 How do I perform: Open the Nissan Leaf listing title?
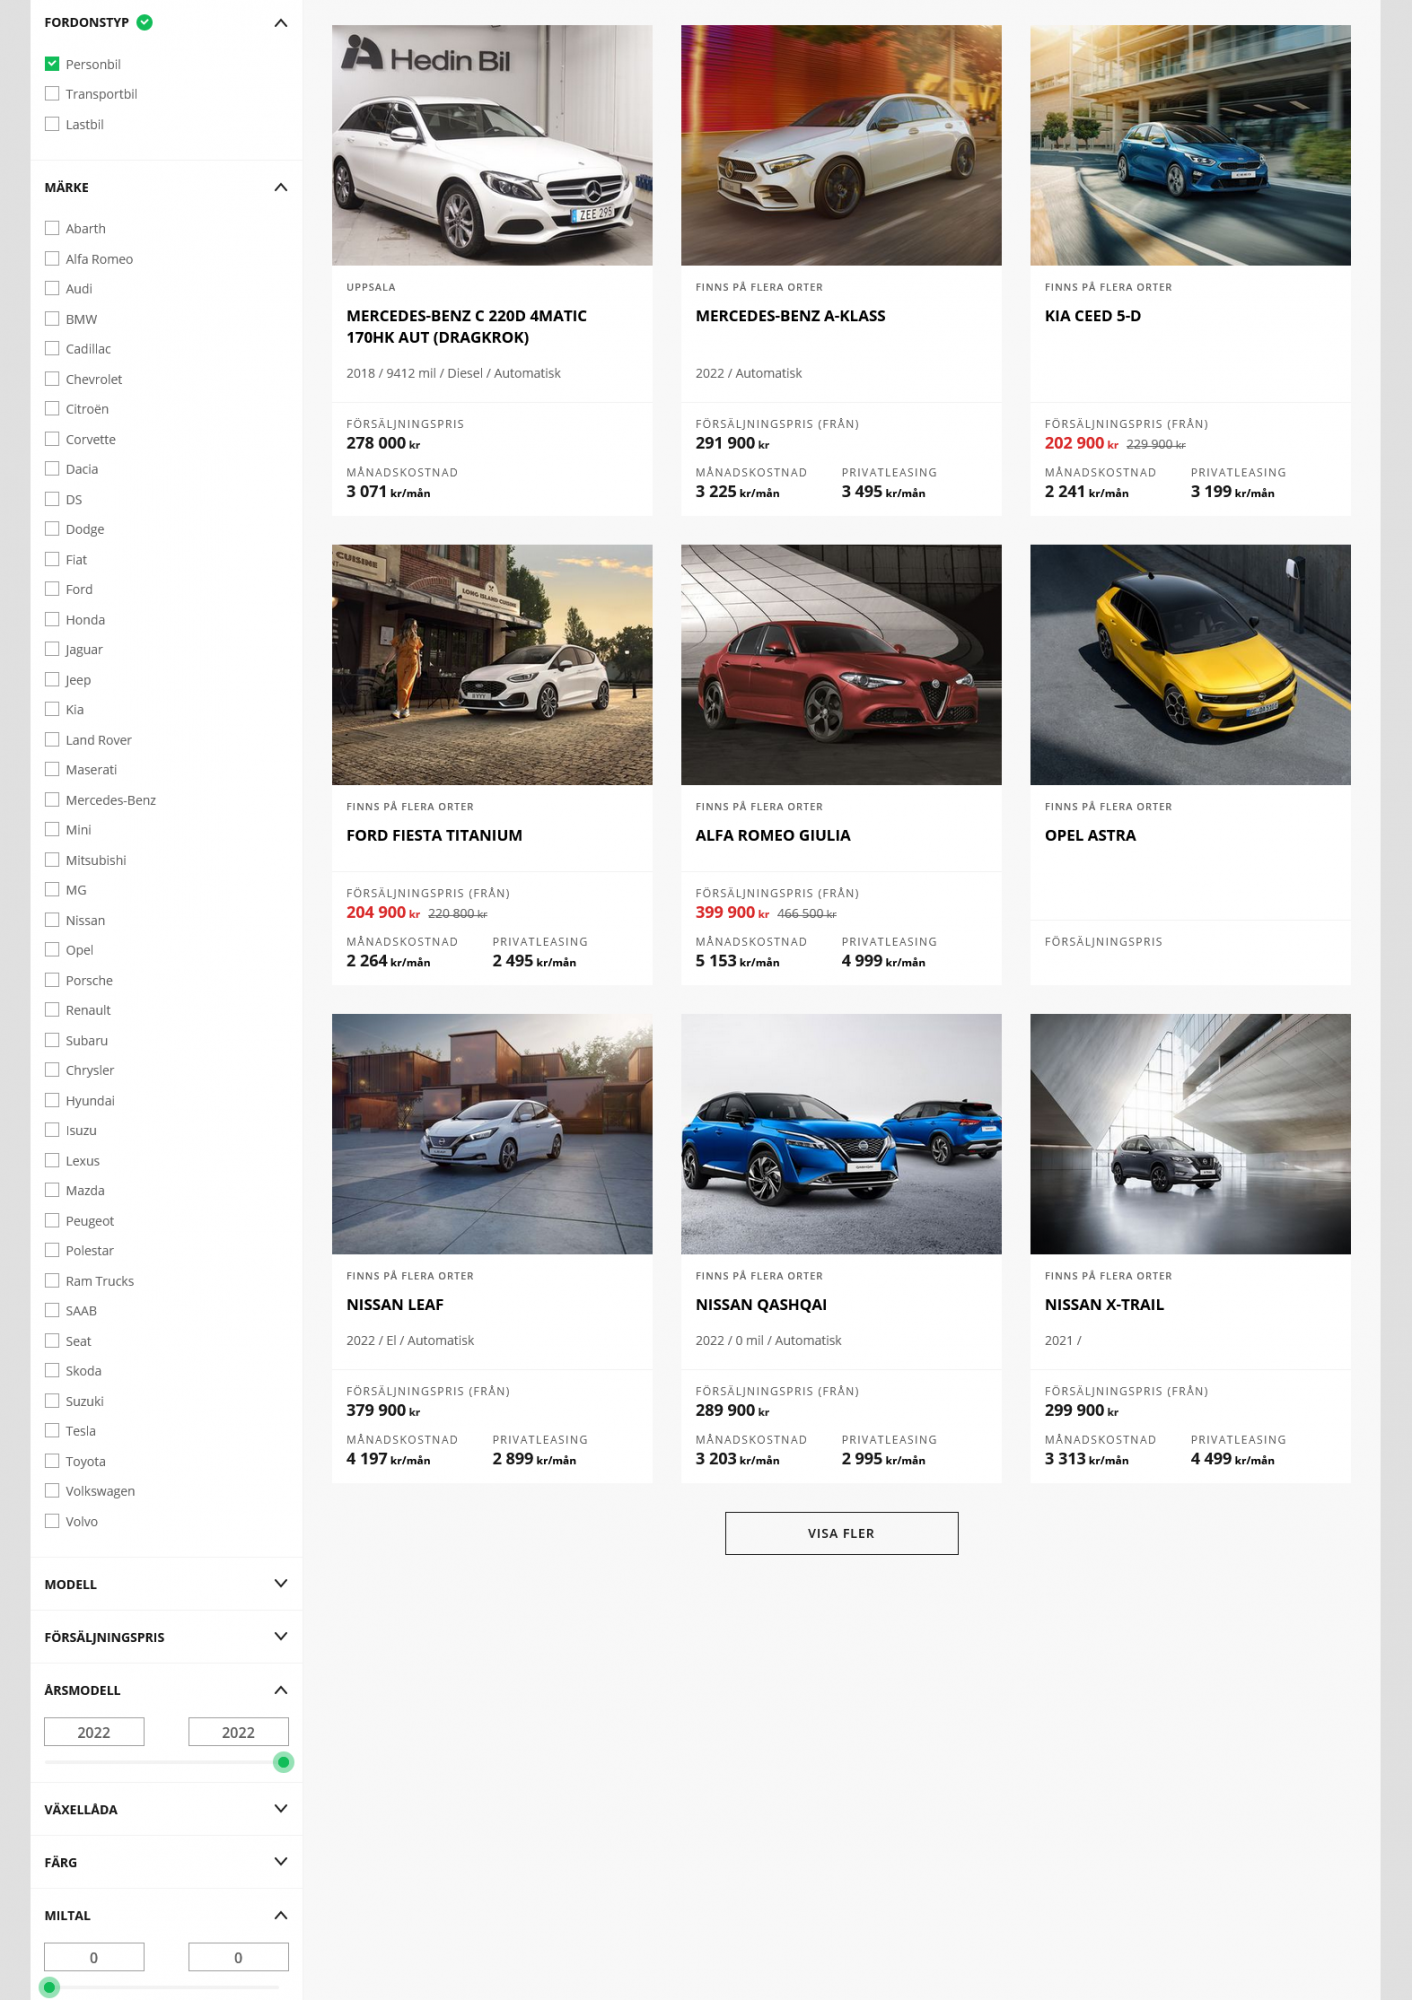click(395, 1305)
